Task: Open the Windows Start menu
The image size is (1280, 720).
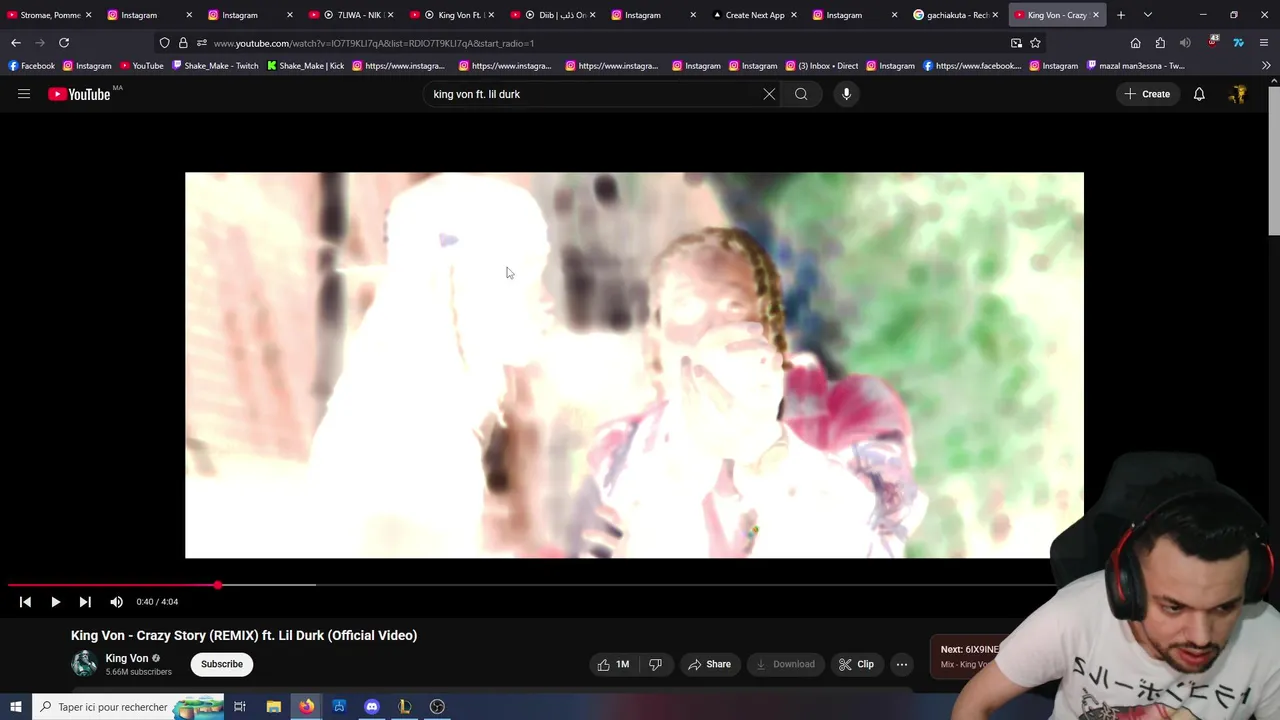Action: (x=15, y=707)
